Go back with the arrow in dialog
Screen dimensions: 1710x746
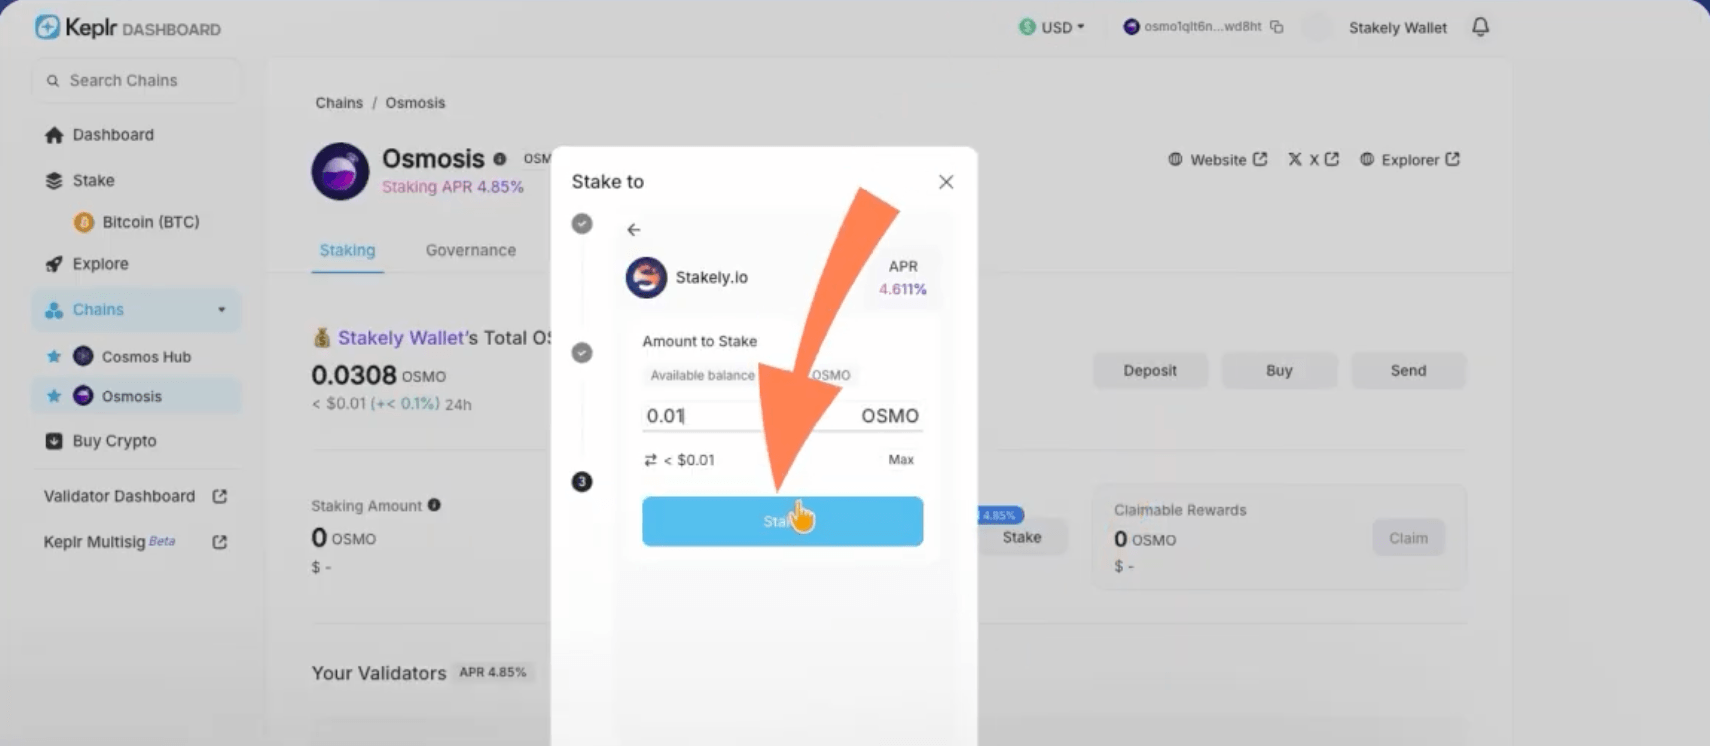[x=634, y=230]
